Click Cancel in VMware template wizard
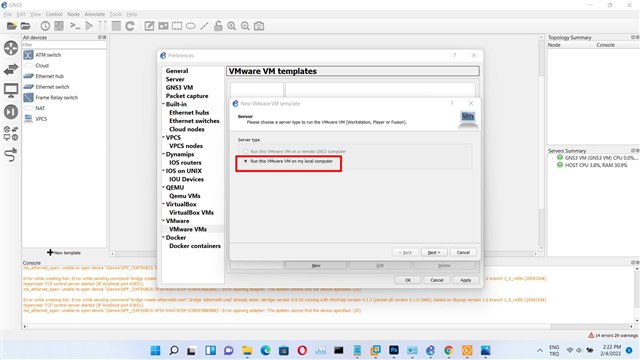640x360 pixels. click(x=463, y=253)
